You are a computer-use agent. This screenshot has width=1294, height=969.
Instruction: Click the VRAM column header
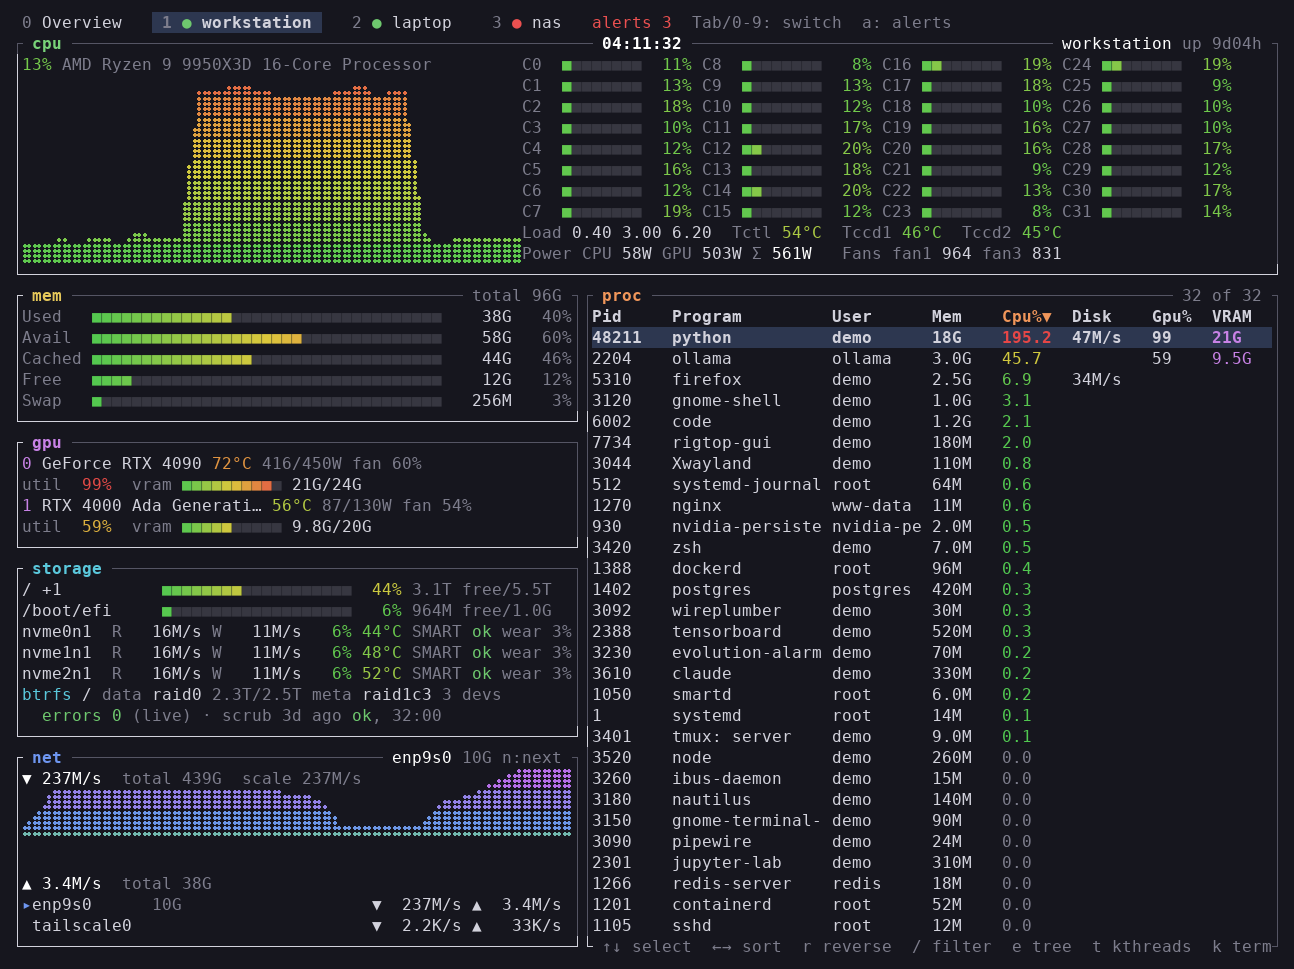point(1232,316)
